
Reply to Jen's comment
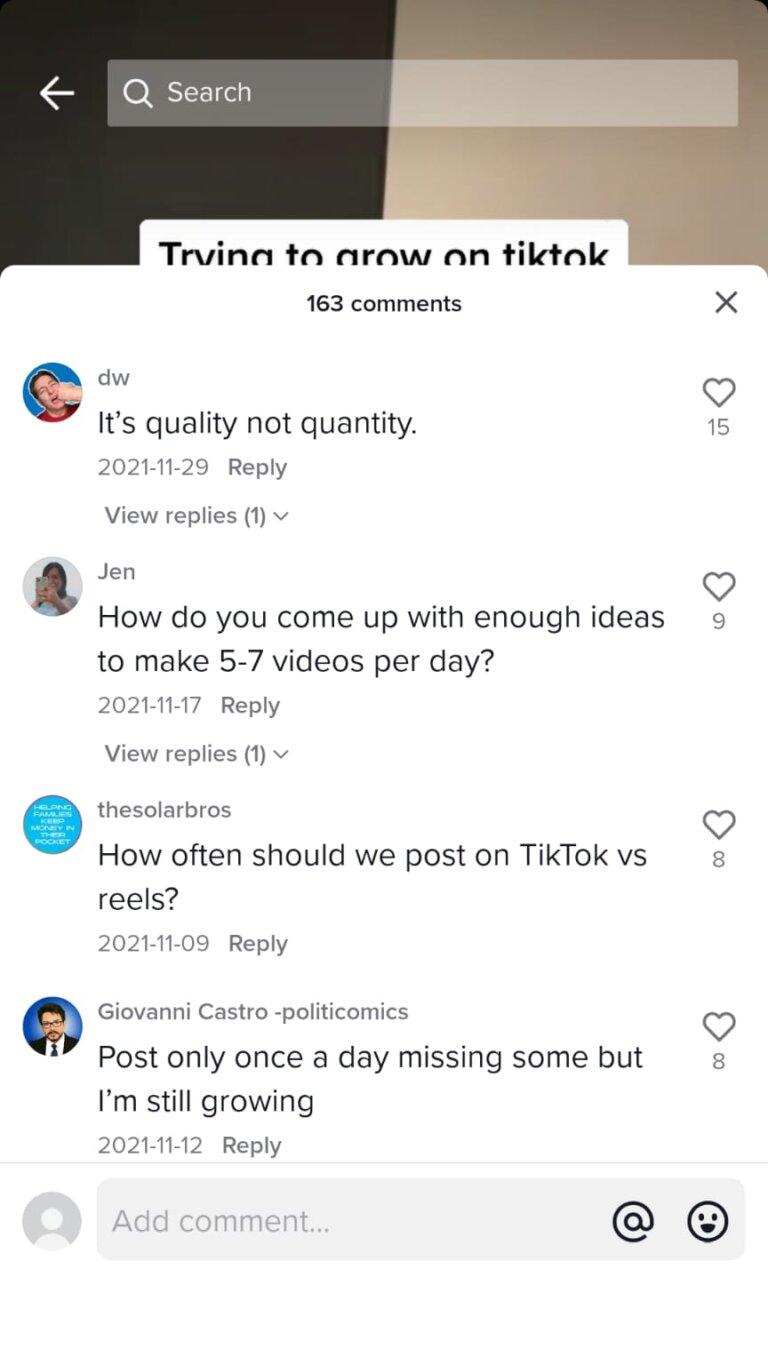coord(250,705)
